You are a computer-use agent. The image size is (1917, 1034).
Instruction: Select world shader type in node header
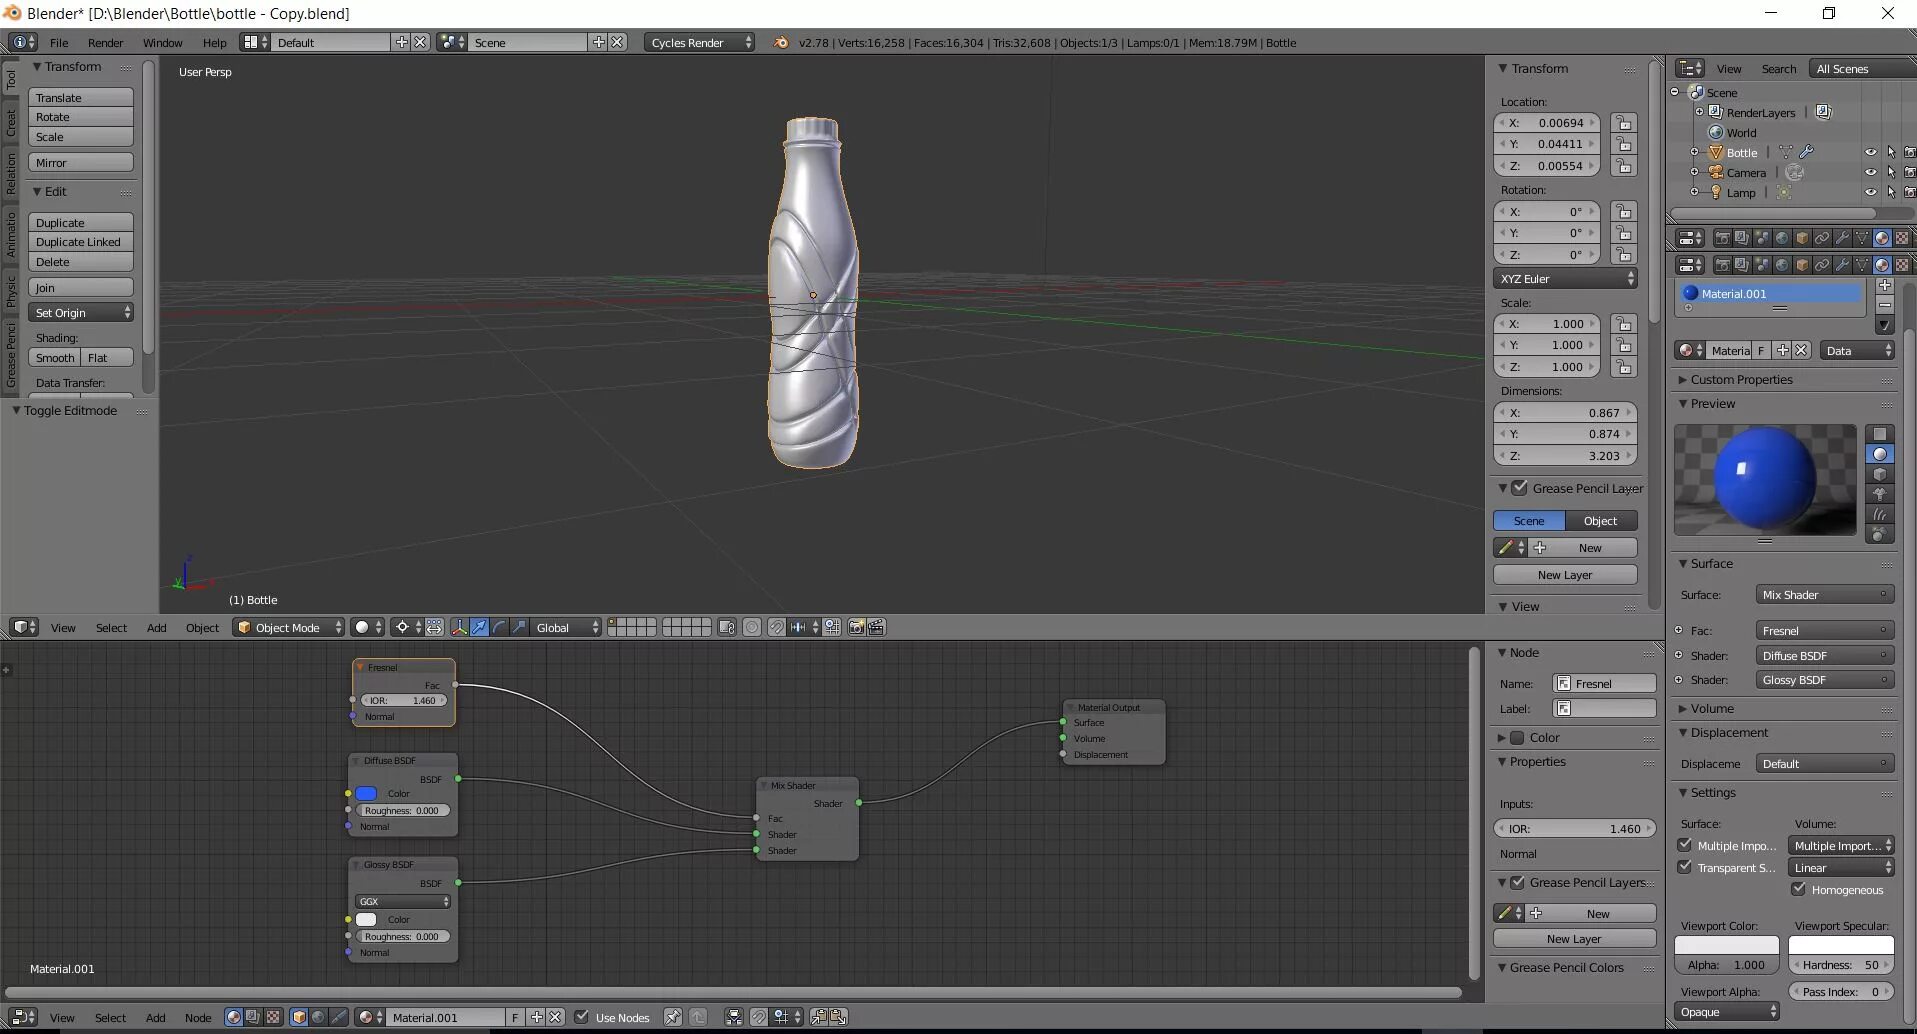click(x=318, y=1017)
